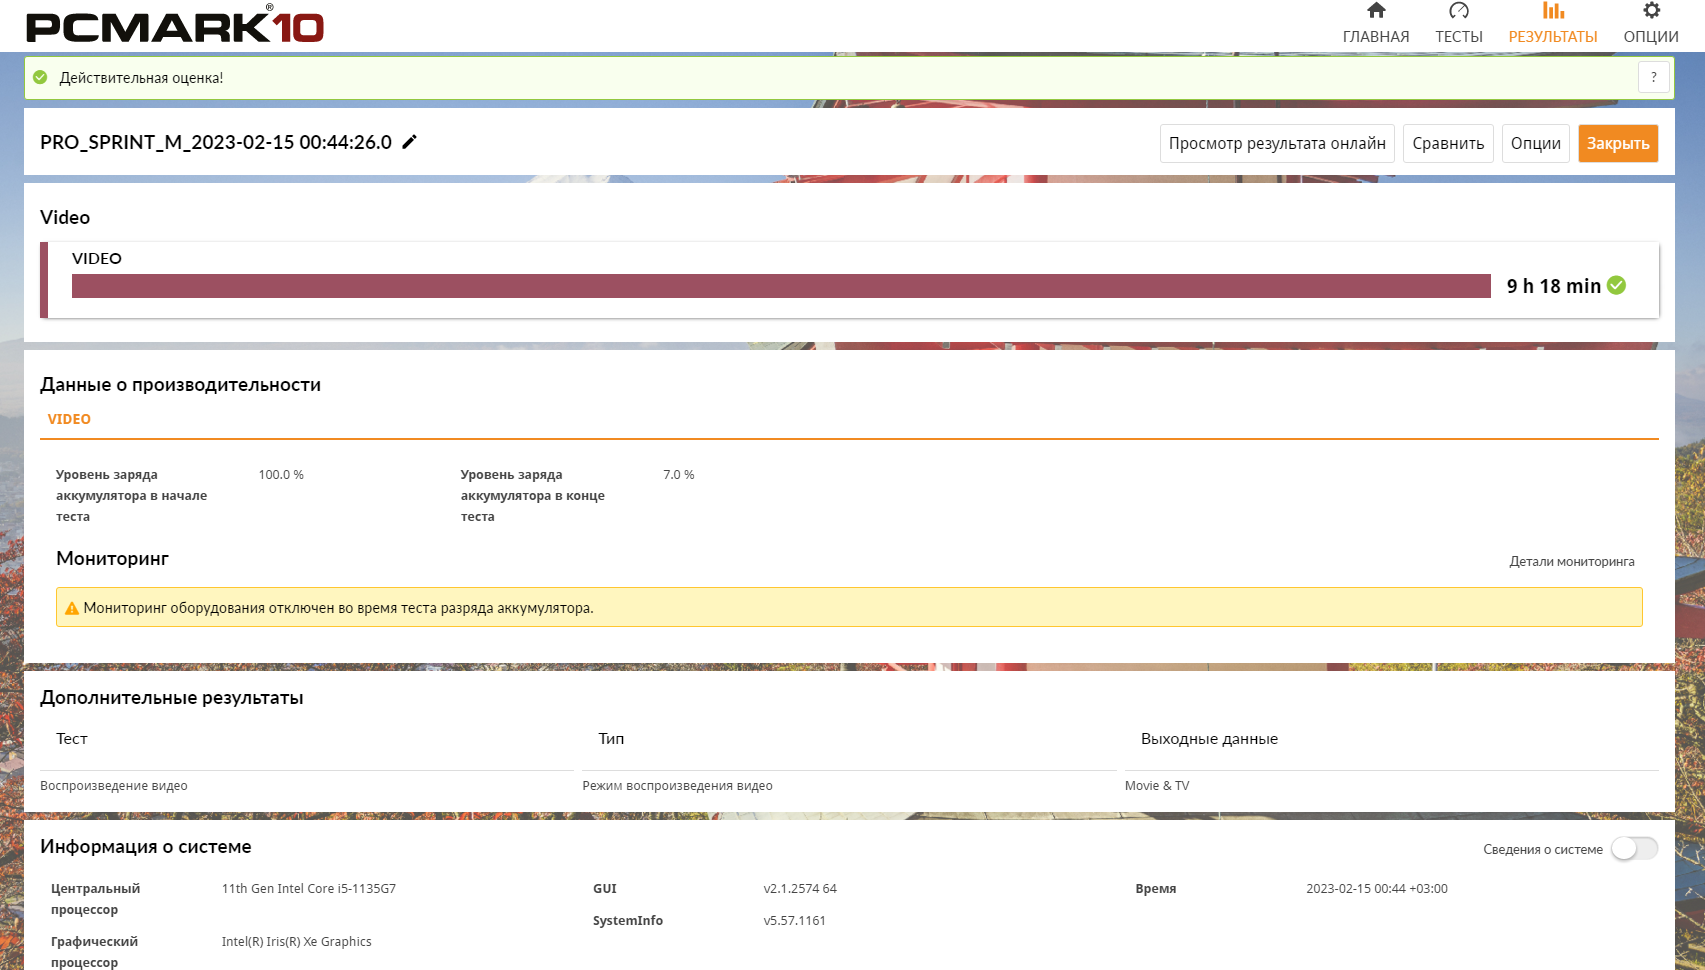Switch to the VIDEO performance data tab
The image size is (1705, 970).
[69, 419]
